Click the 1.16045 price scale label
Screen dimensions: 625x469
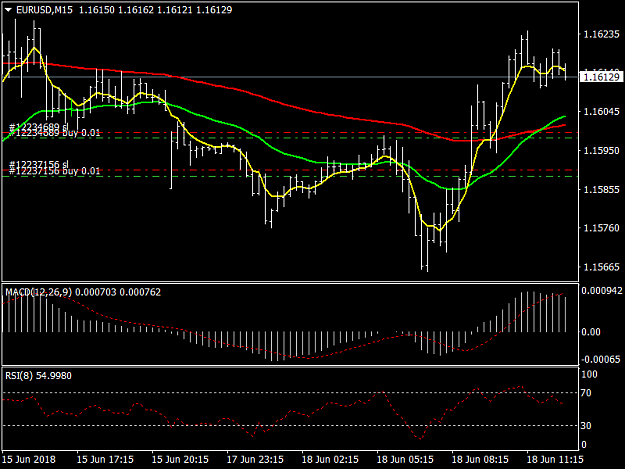click(x=601, y=112)
